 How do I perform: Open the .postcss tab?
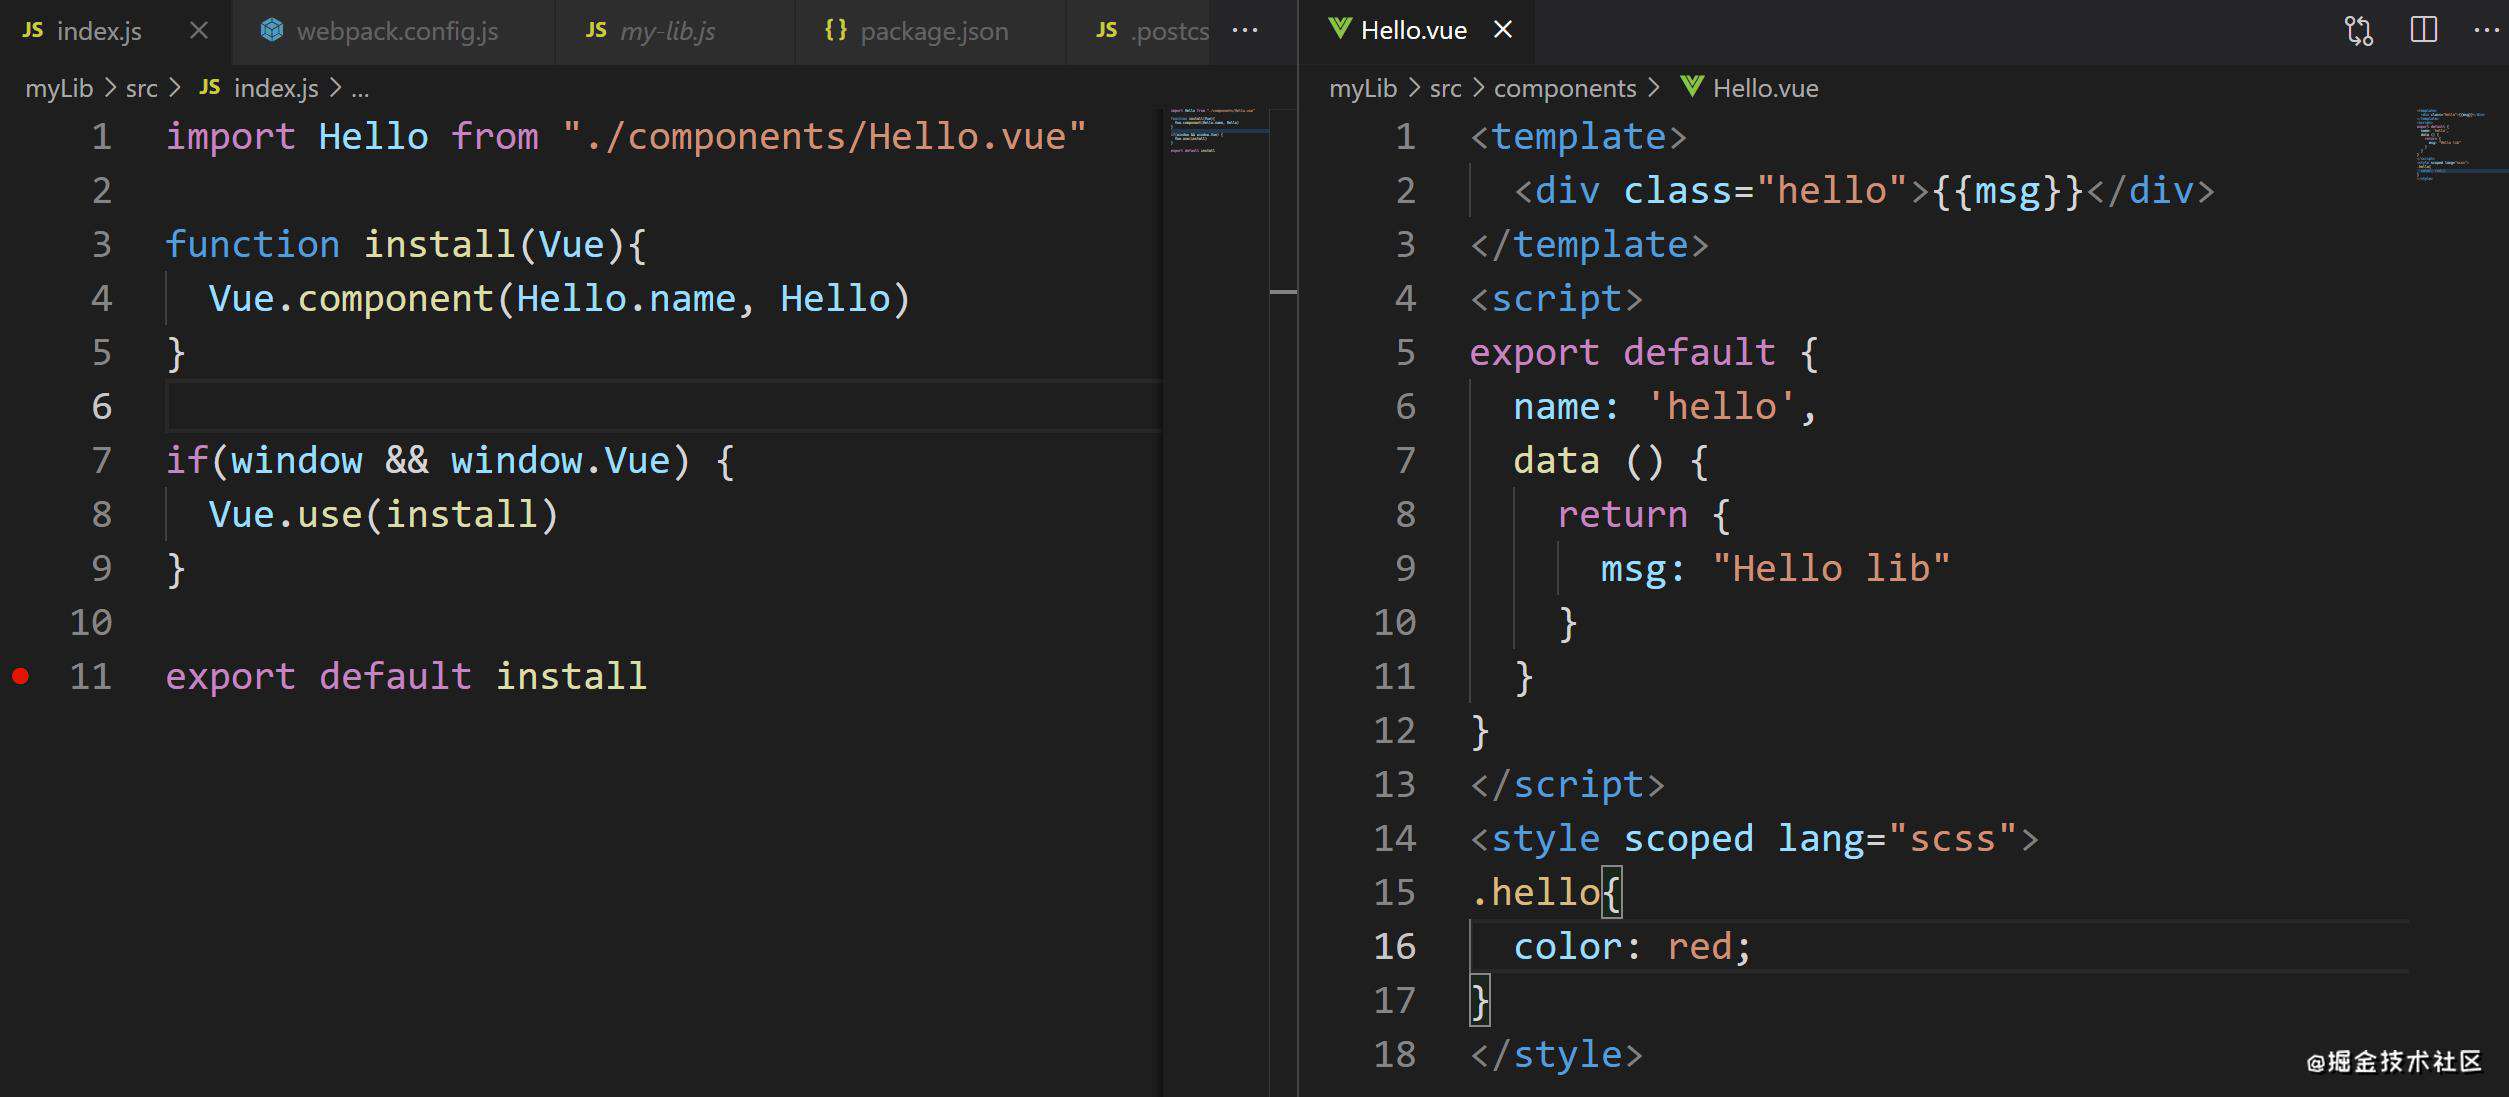coord(1139,31)
